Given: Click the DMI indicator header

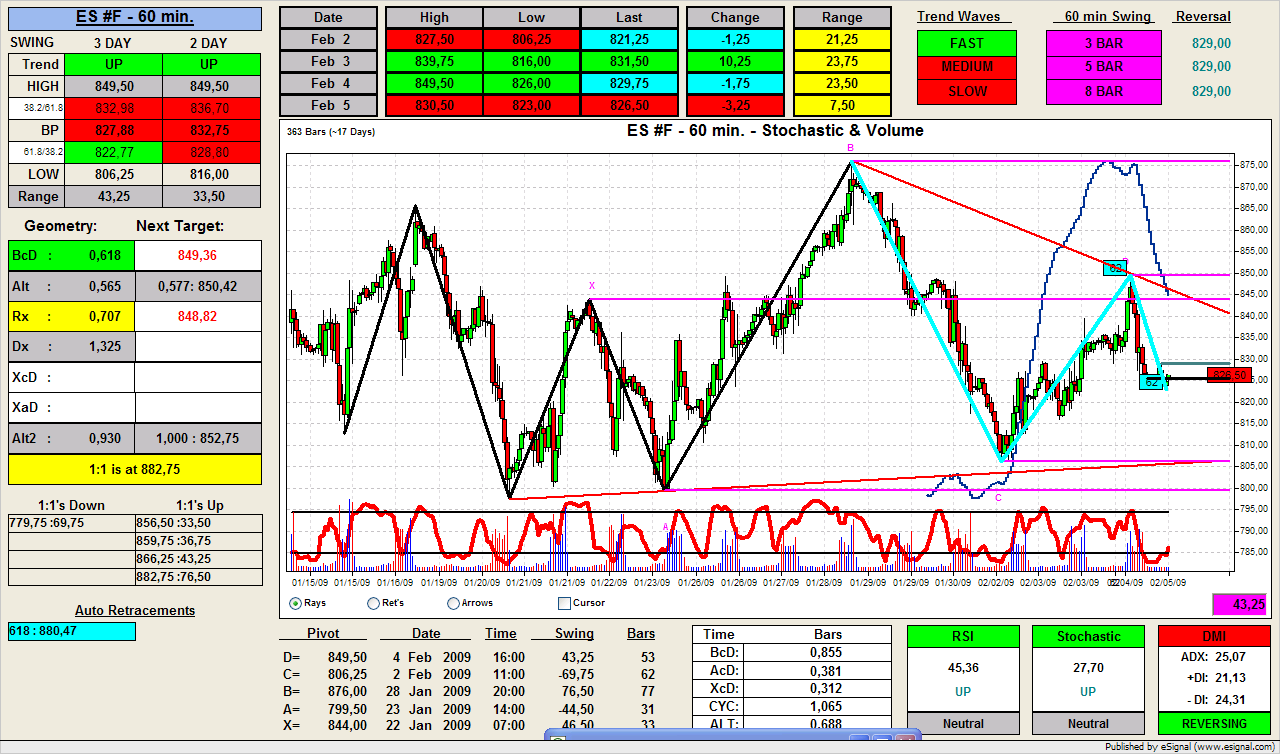Looking at the screenshot, I should [1214, 636].
